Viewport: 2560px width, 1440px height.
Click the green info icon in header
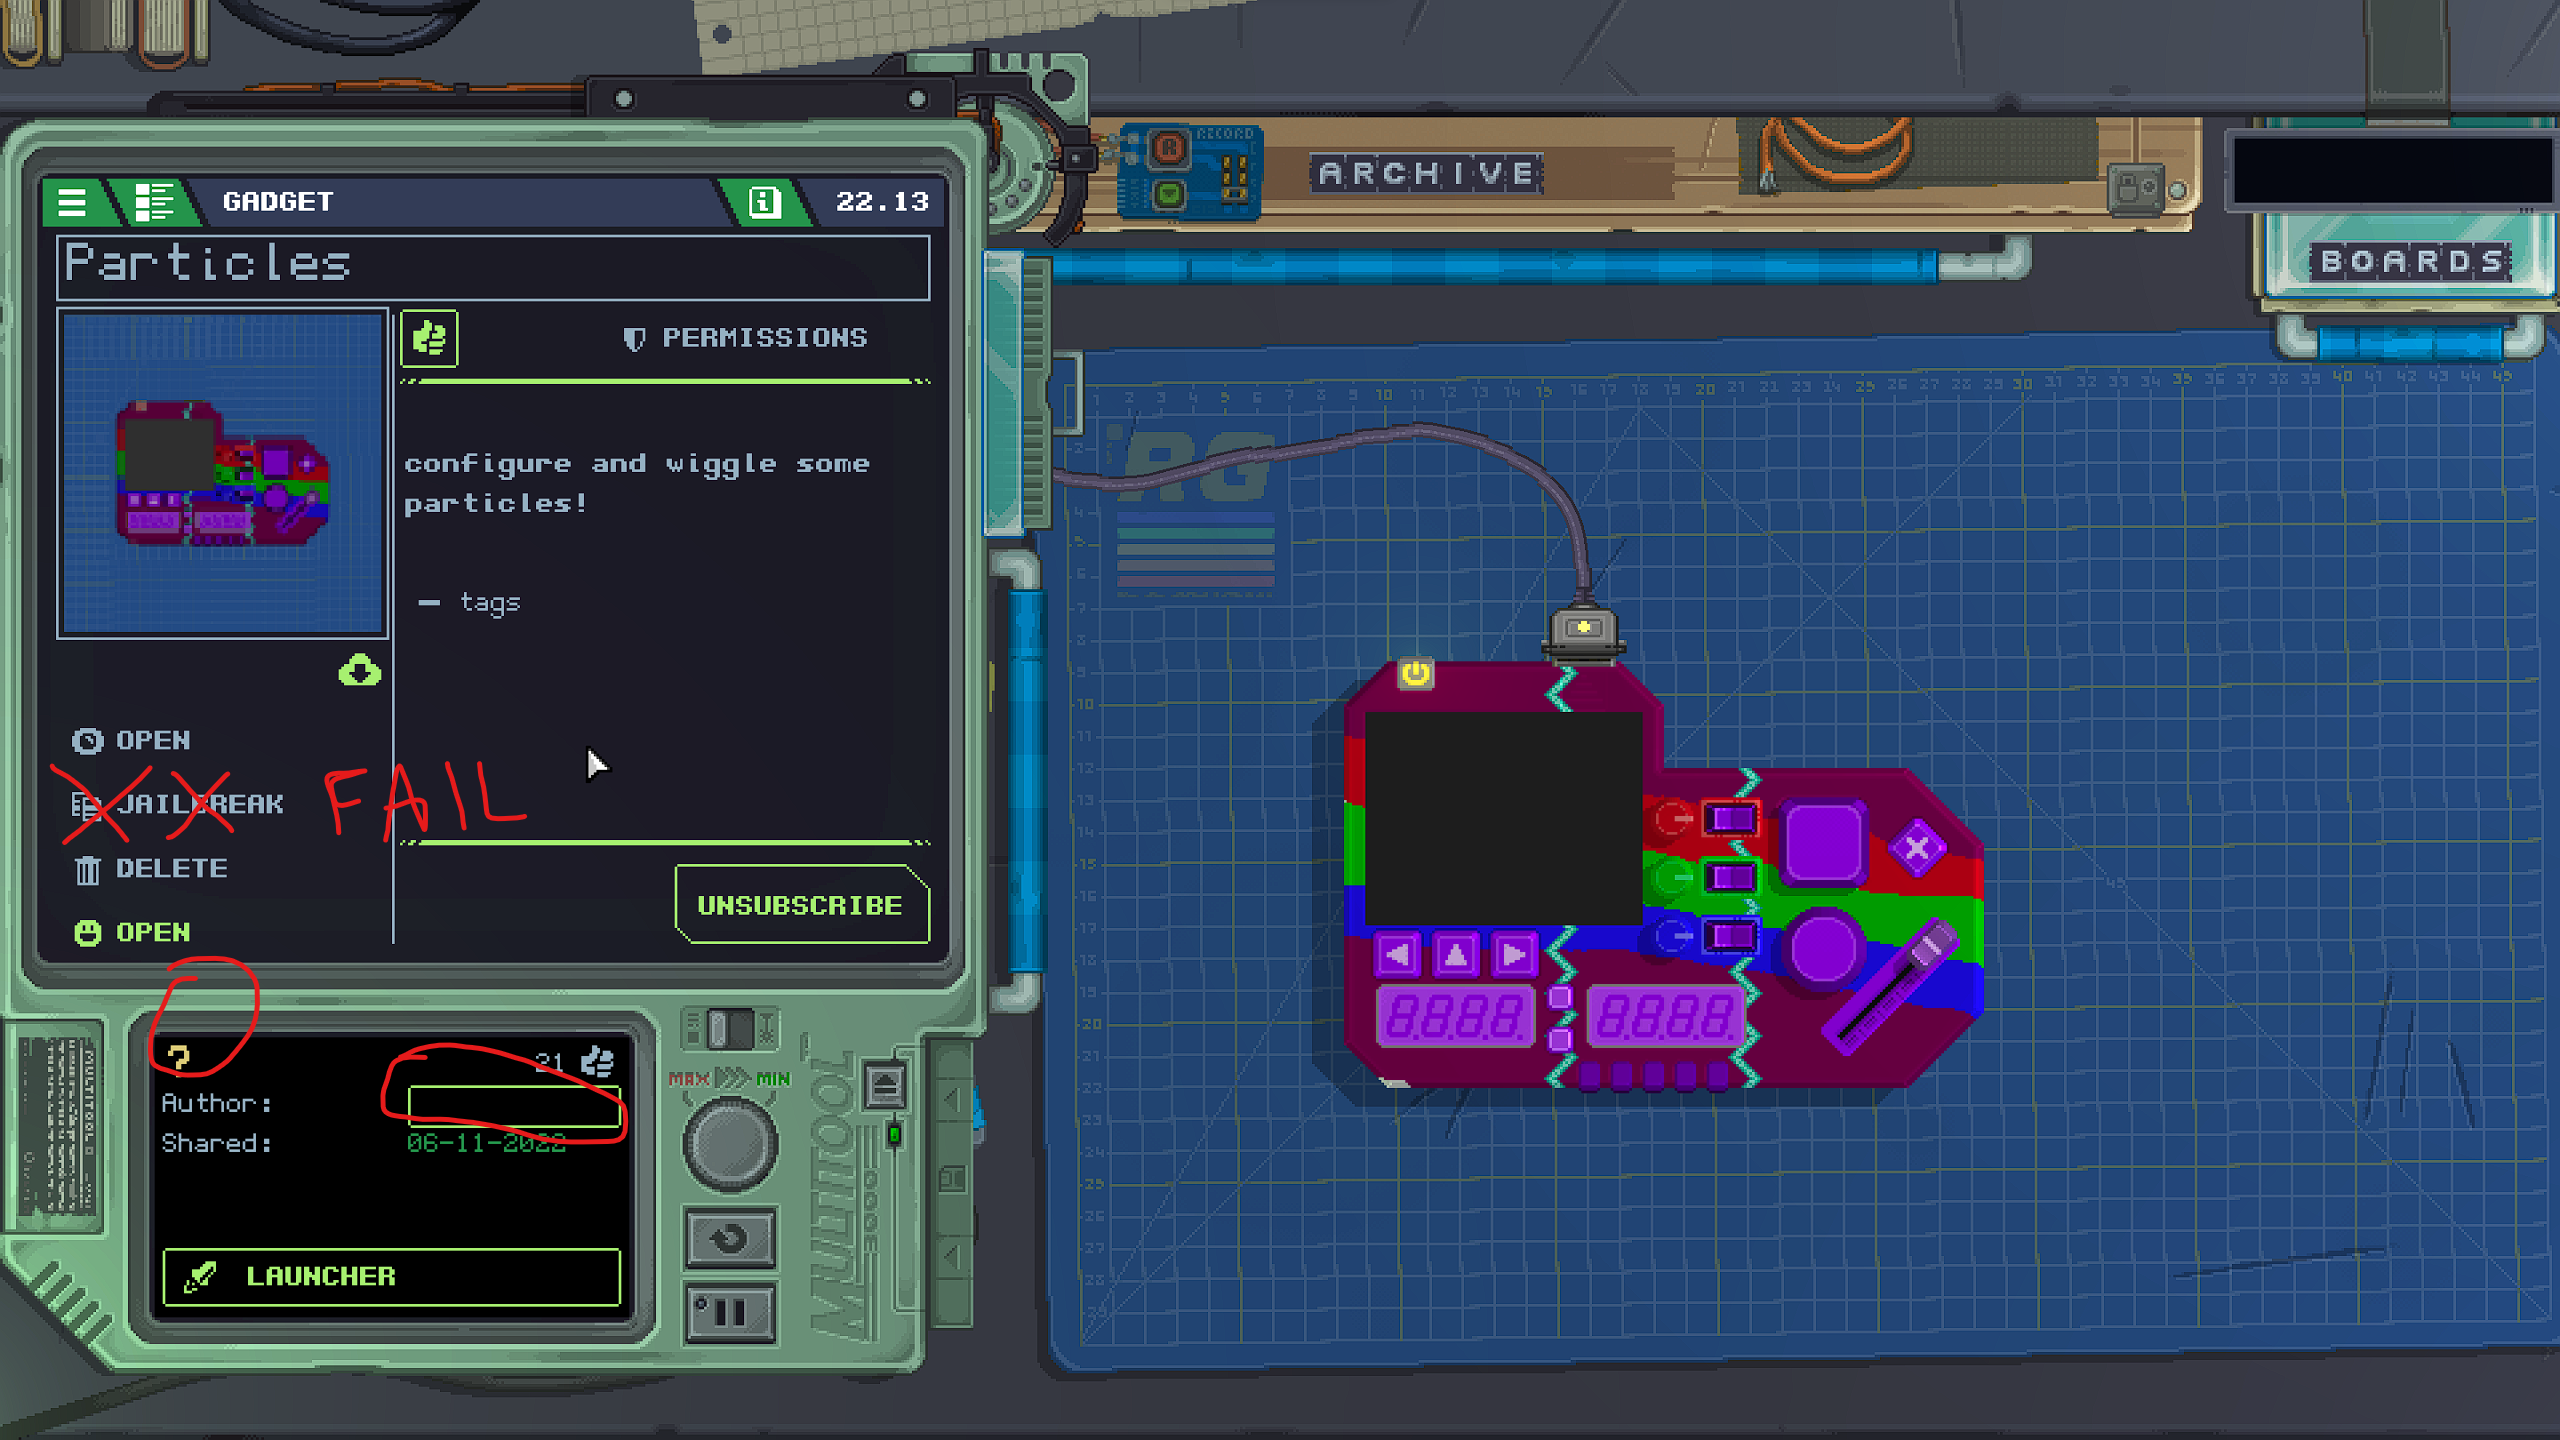point(765,202)
